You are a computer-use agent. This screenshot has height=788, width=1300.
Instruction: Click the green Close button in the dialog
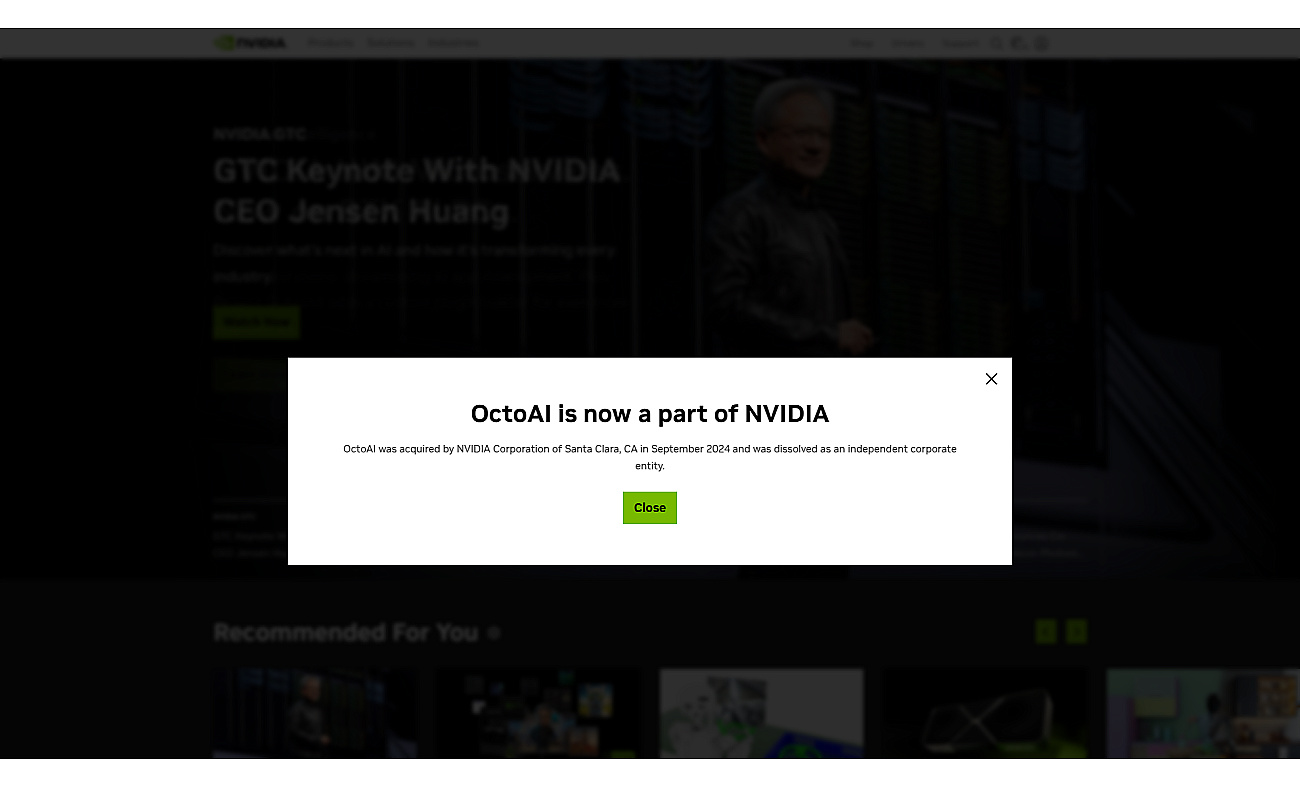(x=650, y=508)
